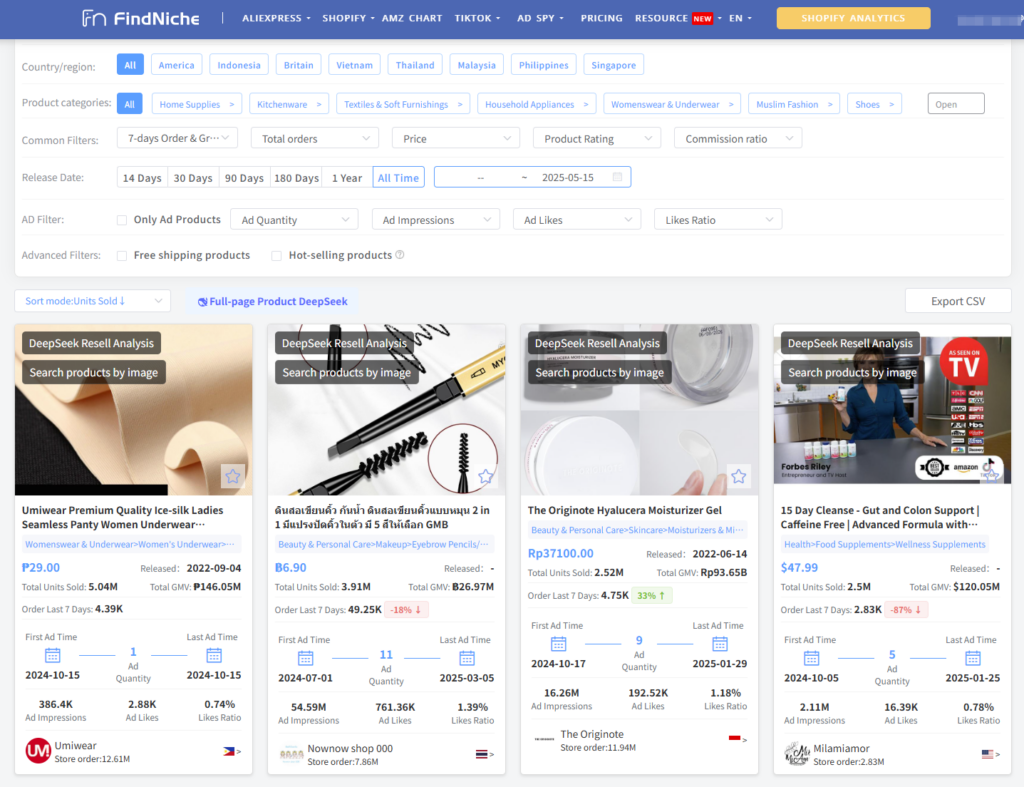Check the Hot-selling products option
Viewport: 1024px width, 787px height.
[x=276, y=255]
